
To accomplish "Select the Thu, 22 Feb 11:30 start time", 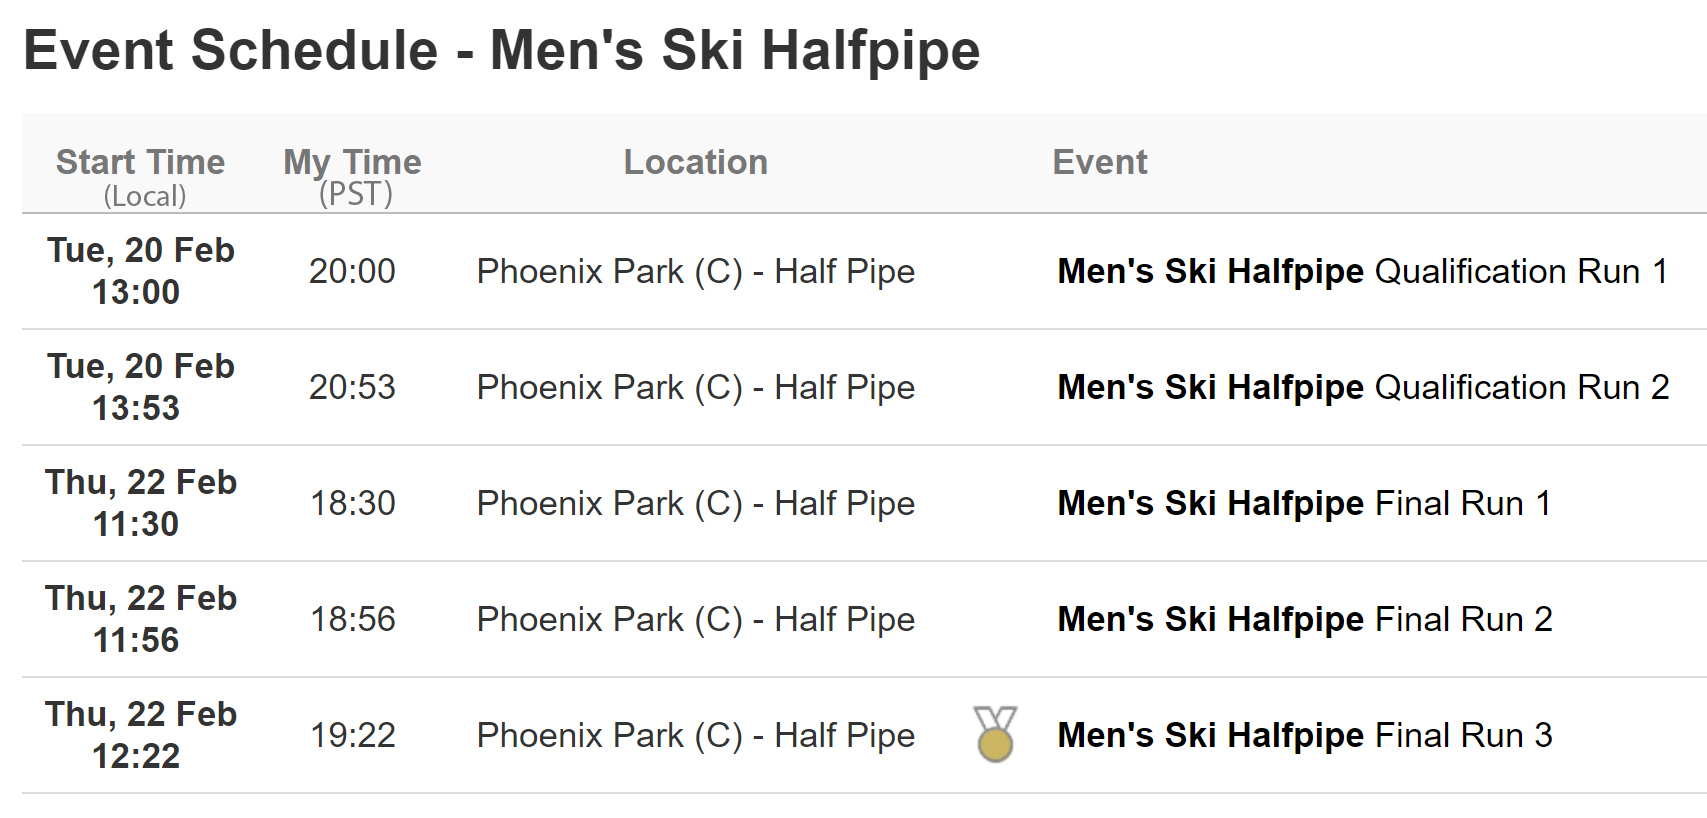I will coord(140,503).
